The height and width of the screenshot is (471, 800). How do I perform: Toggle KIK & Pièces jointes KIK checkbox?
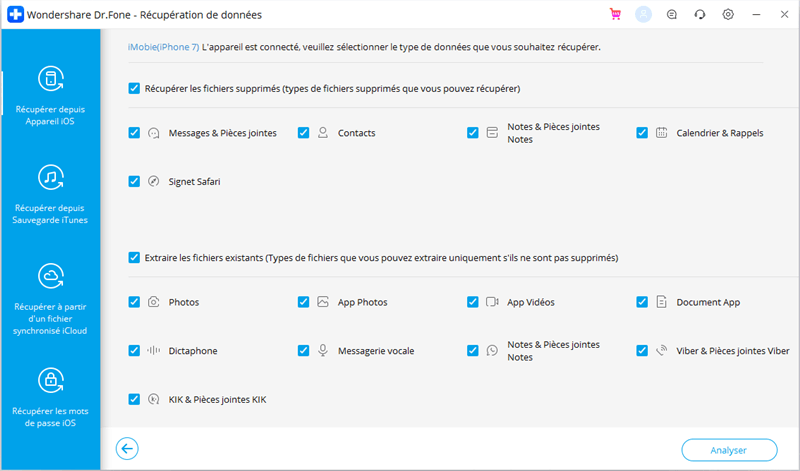point(134,399)
